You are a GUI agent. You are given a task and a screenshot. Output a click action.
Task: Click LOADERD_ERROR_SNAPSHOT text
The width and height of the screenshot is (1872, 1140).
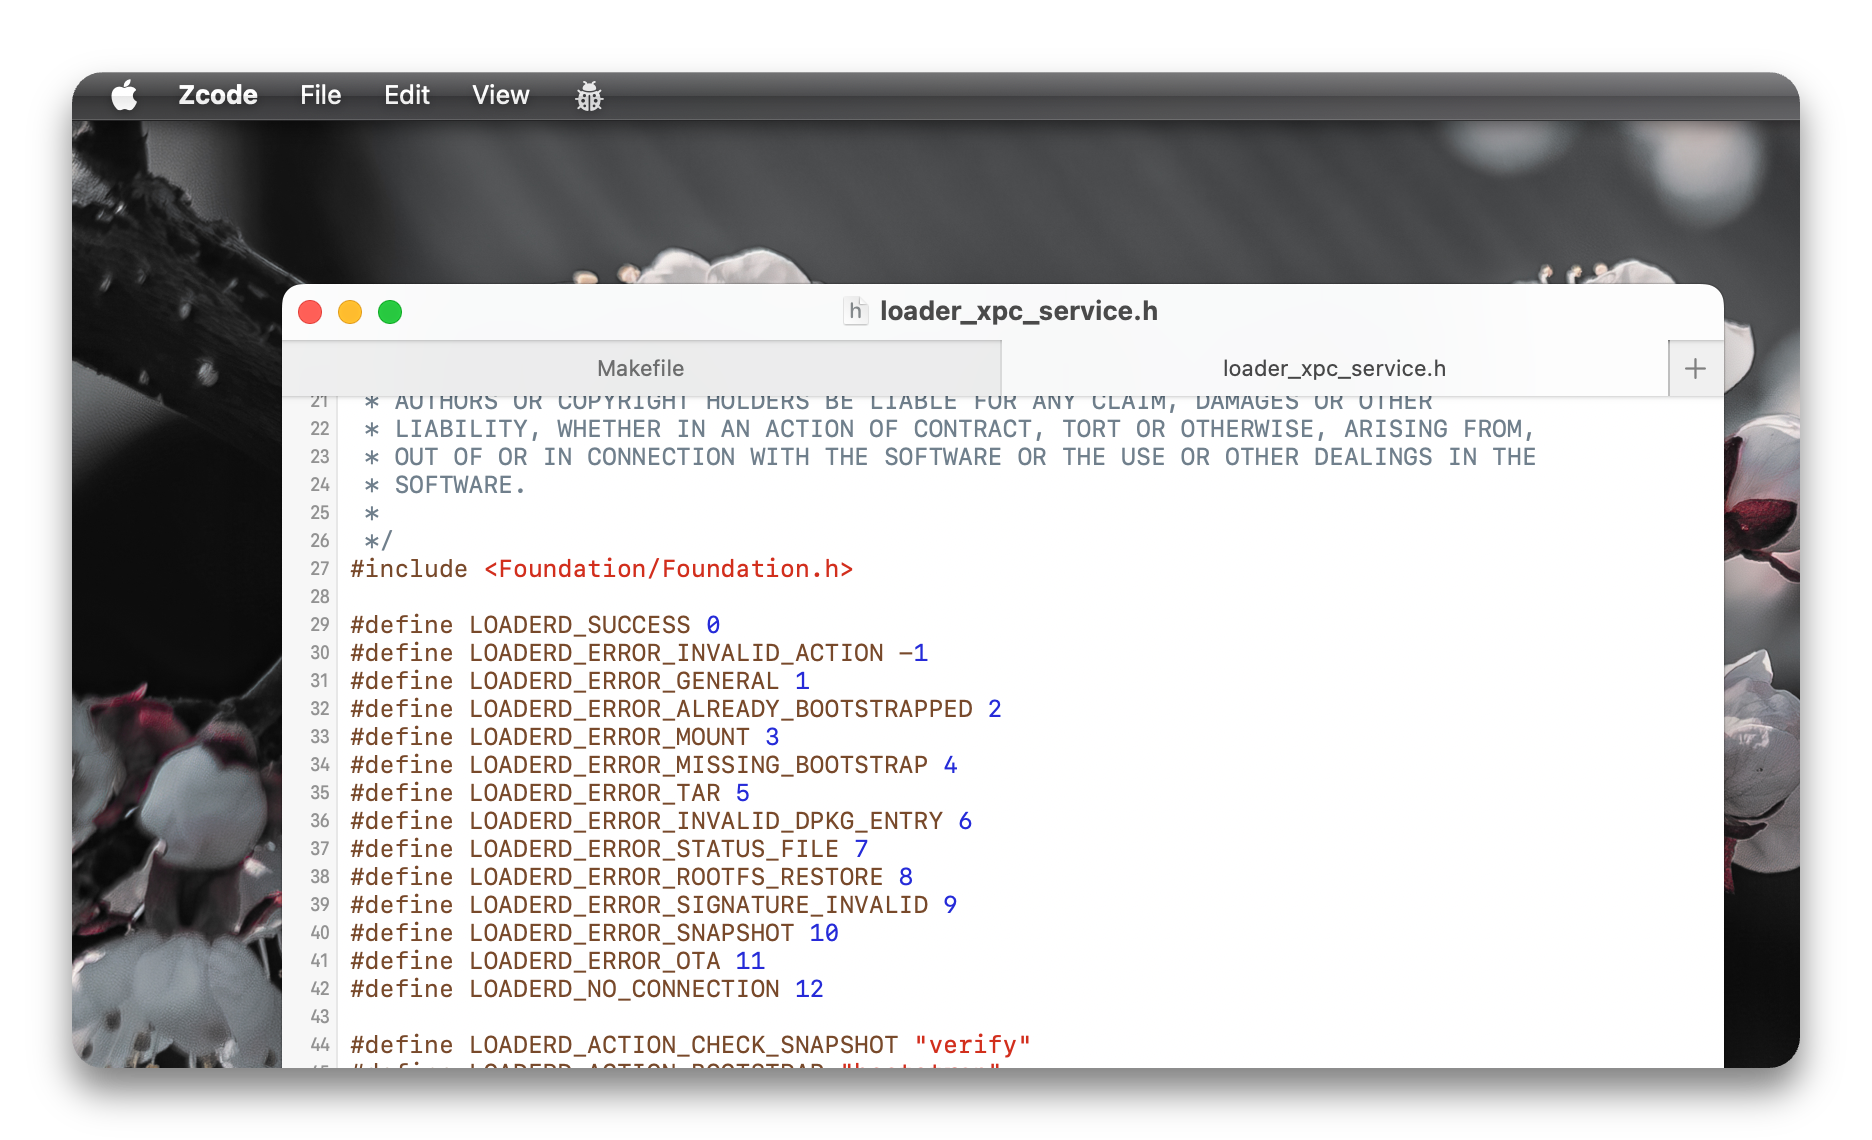coord(632,933)
